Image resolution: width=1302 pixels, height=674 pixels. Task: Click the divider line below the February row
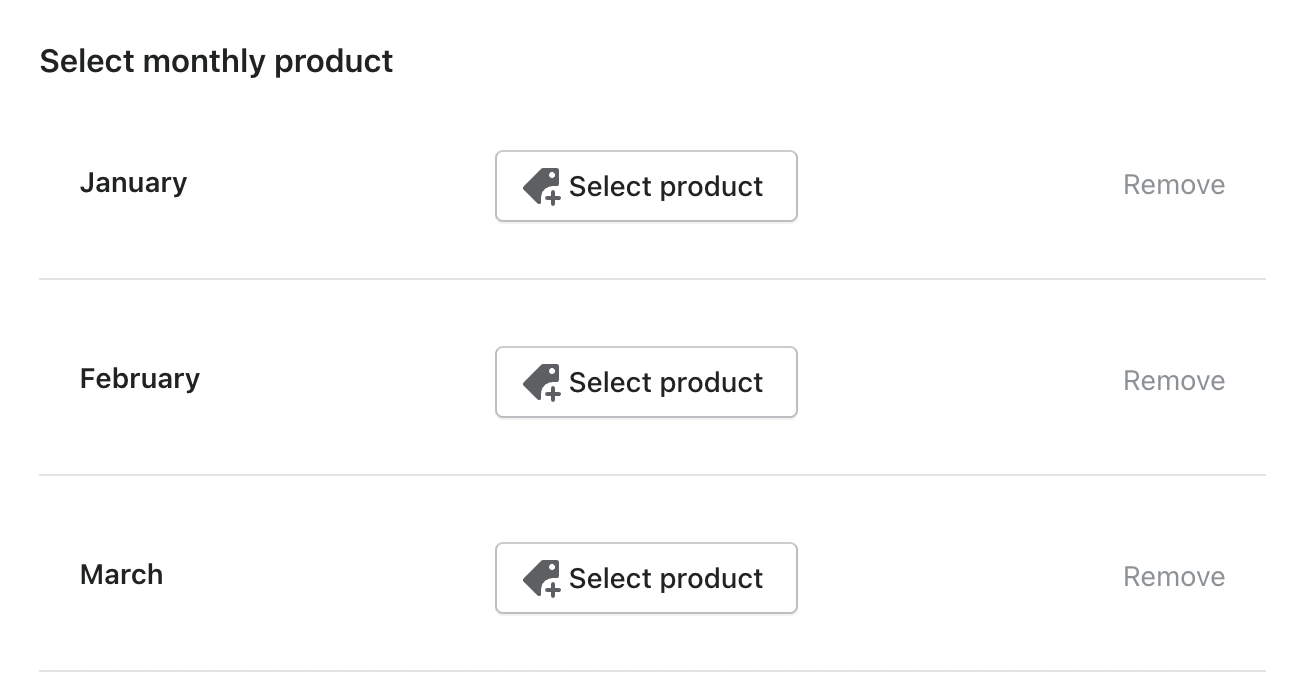tap(652, 475)
